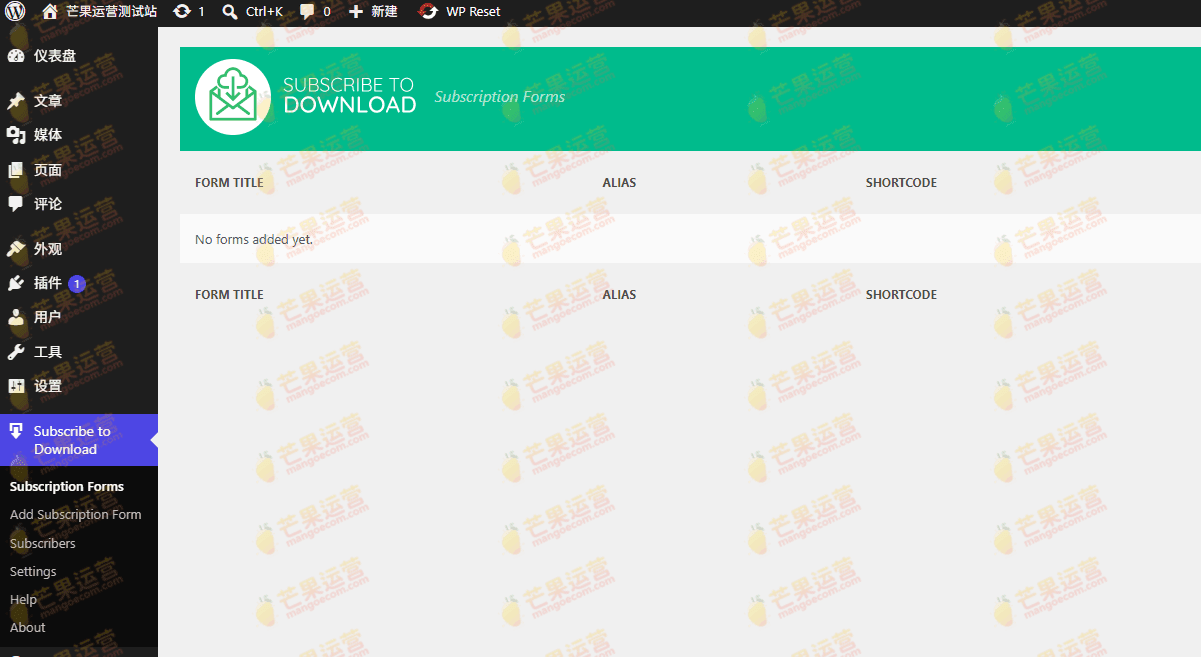Click the 设置 sliders icon
Viewport: 1201px width, 657px height.
click(x=16, y=386)
